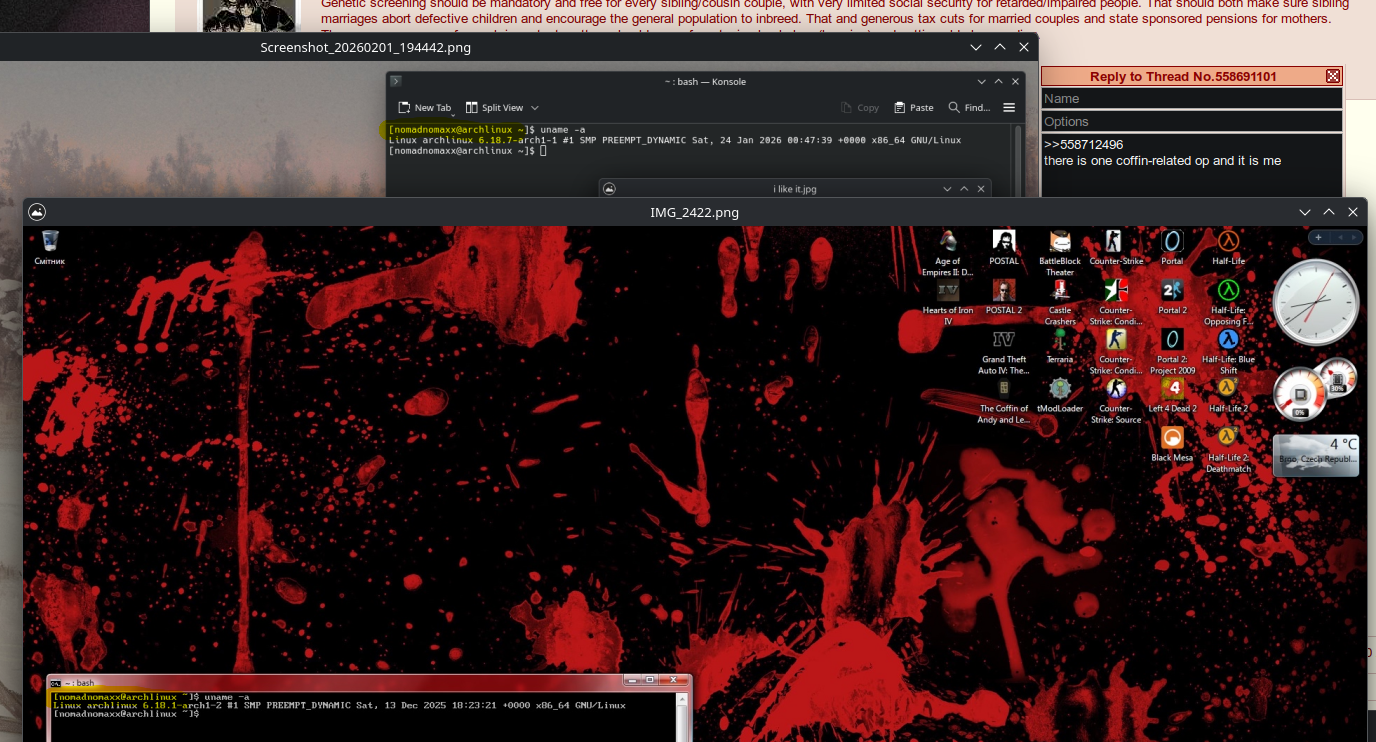
Task: Expand the Split View dropdown arrow in Konsole
Action: click(535, 108)
